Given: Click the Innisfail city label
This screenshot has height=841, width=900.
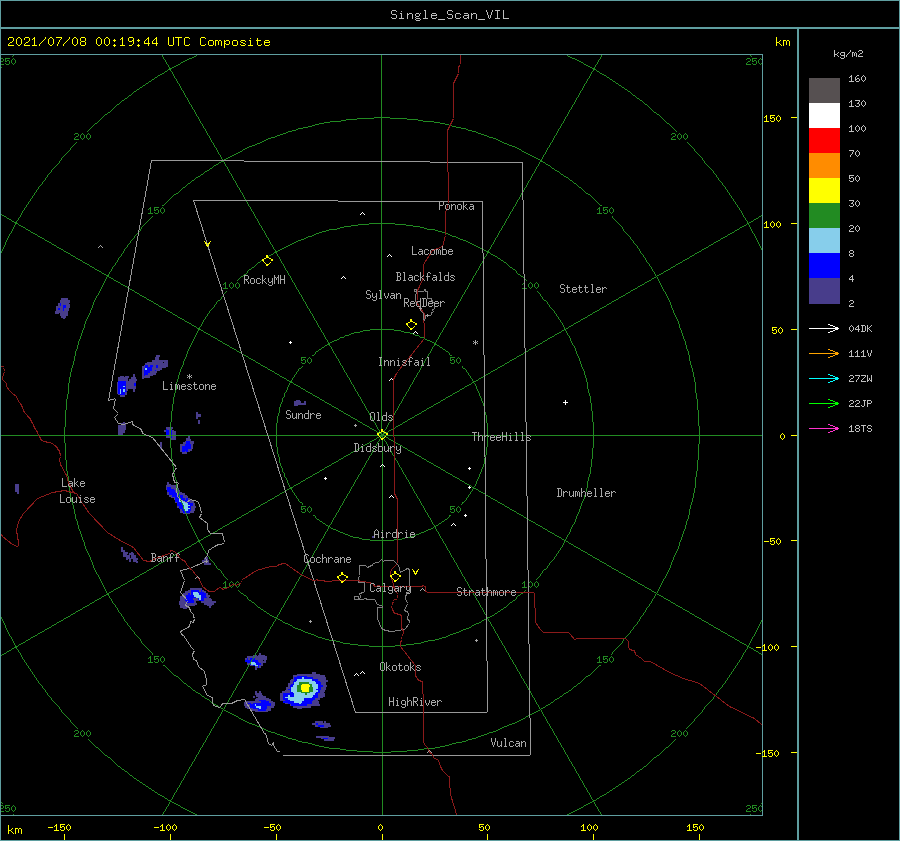Looking at the screenshot, I should point(404,362).
